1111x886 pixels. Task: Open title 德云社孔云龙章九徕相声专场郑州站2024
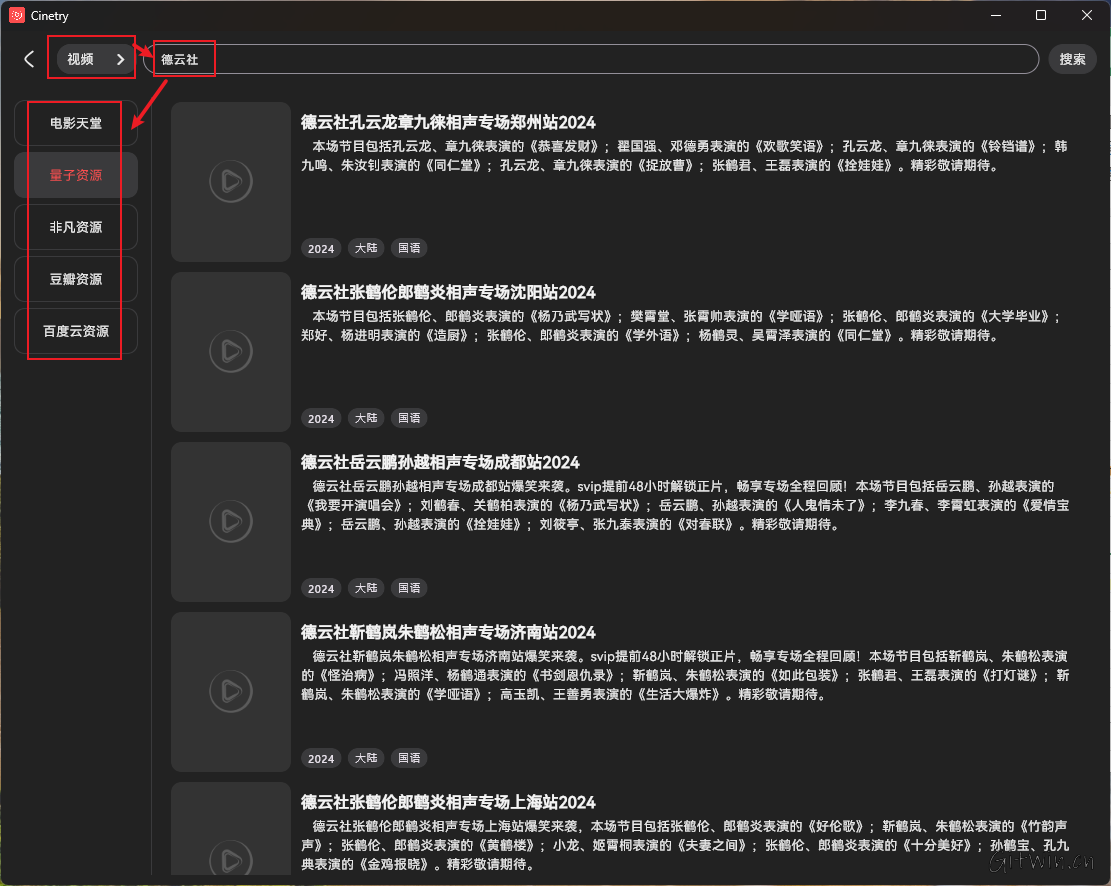click(x=448, y=122)
